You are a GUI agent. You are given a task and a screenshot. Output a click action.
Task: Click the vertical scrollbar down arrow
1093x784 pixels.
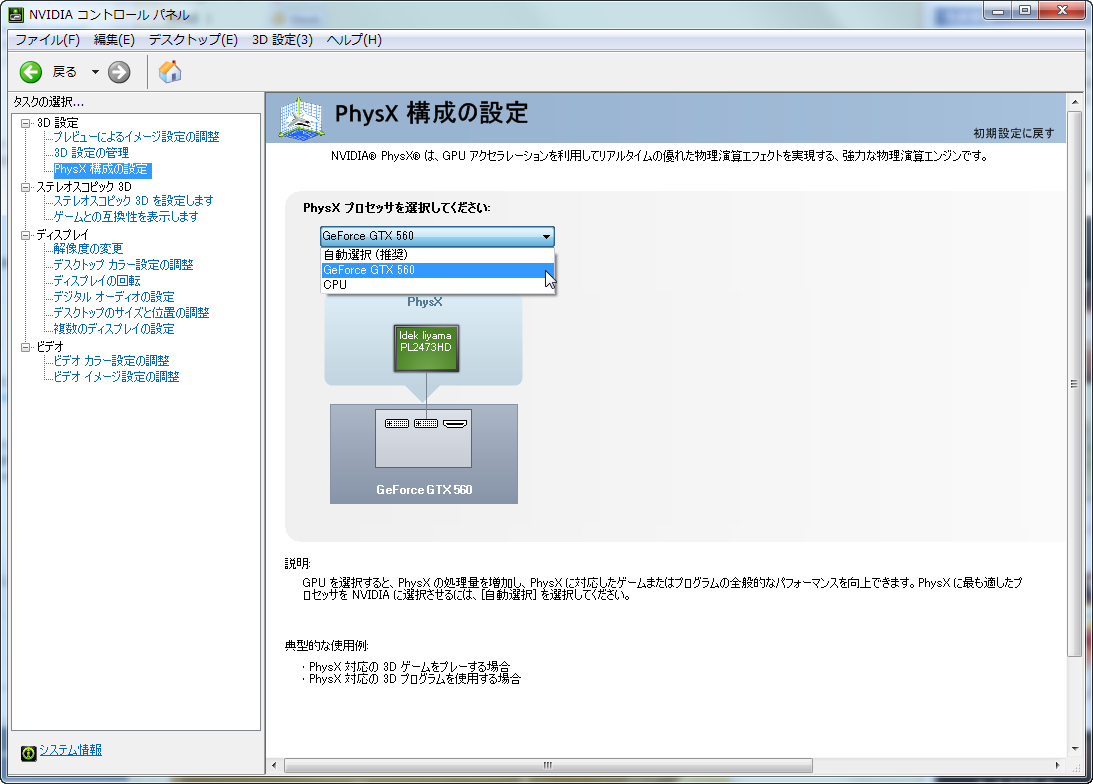pyautogui.click(x=1074, y=749)
